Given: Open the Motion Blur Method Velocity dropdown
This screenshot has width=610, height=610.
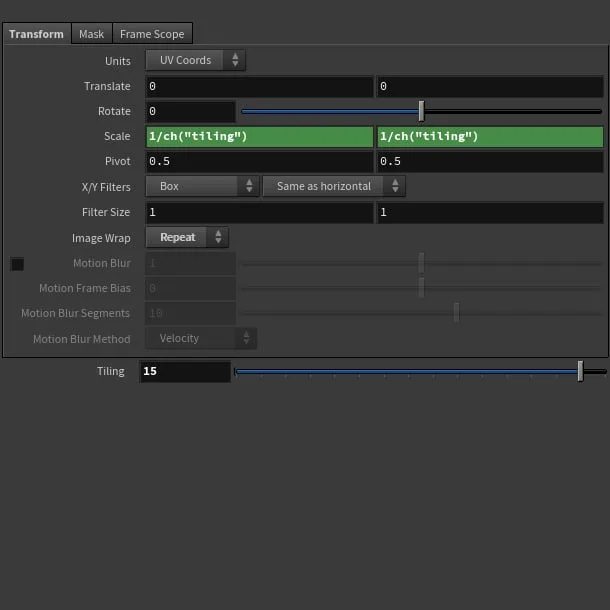Looking at the screenshot, I should coord(201,338).
